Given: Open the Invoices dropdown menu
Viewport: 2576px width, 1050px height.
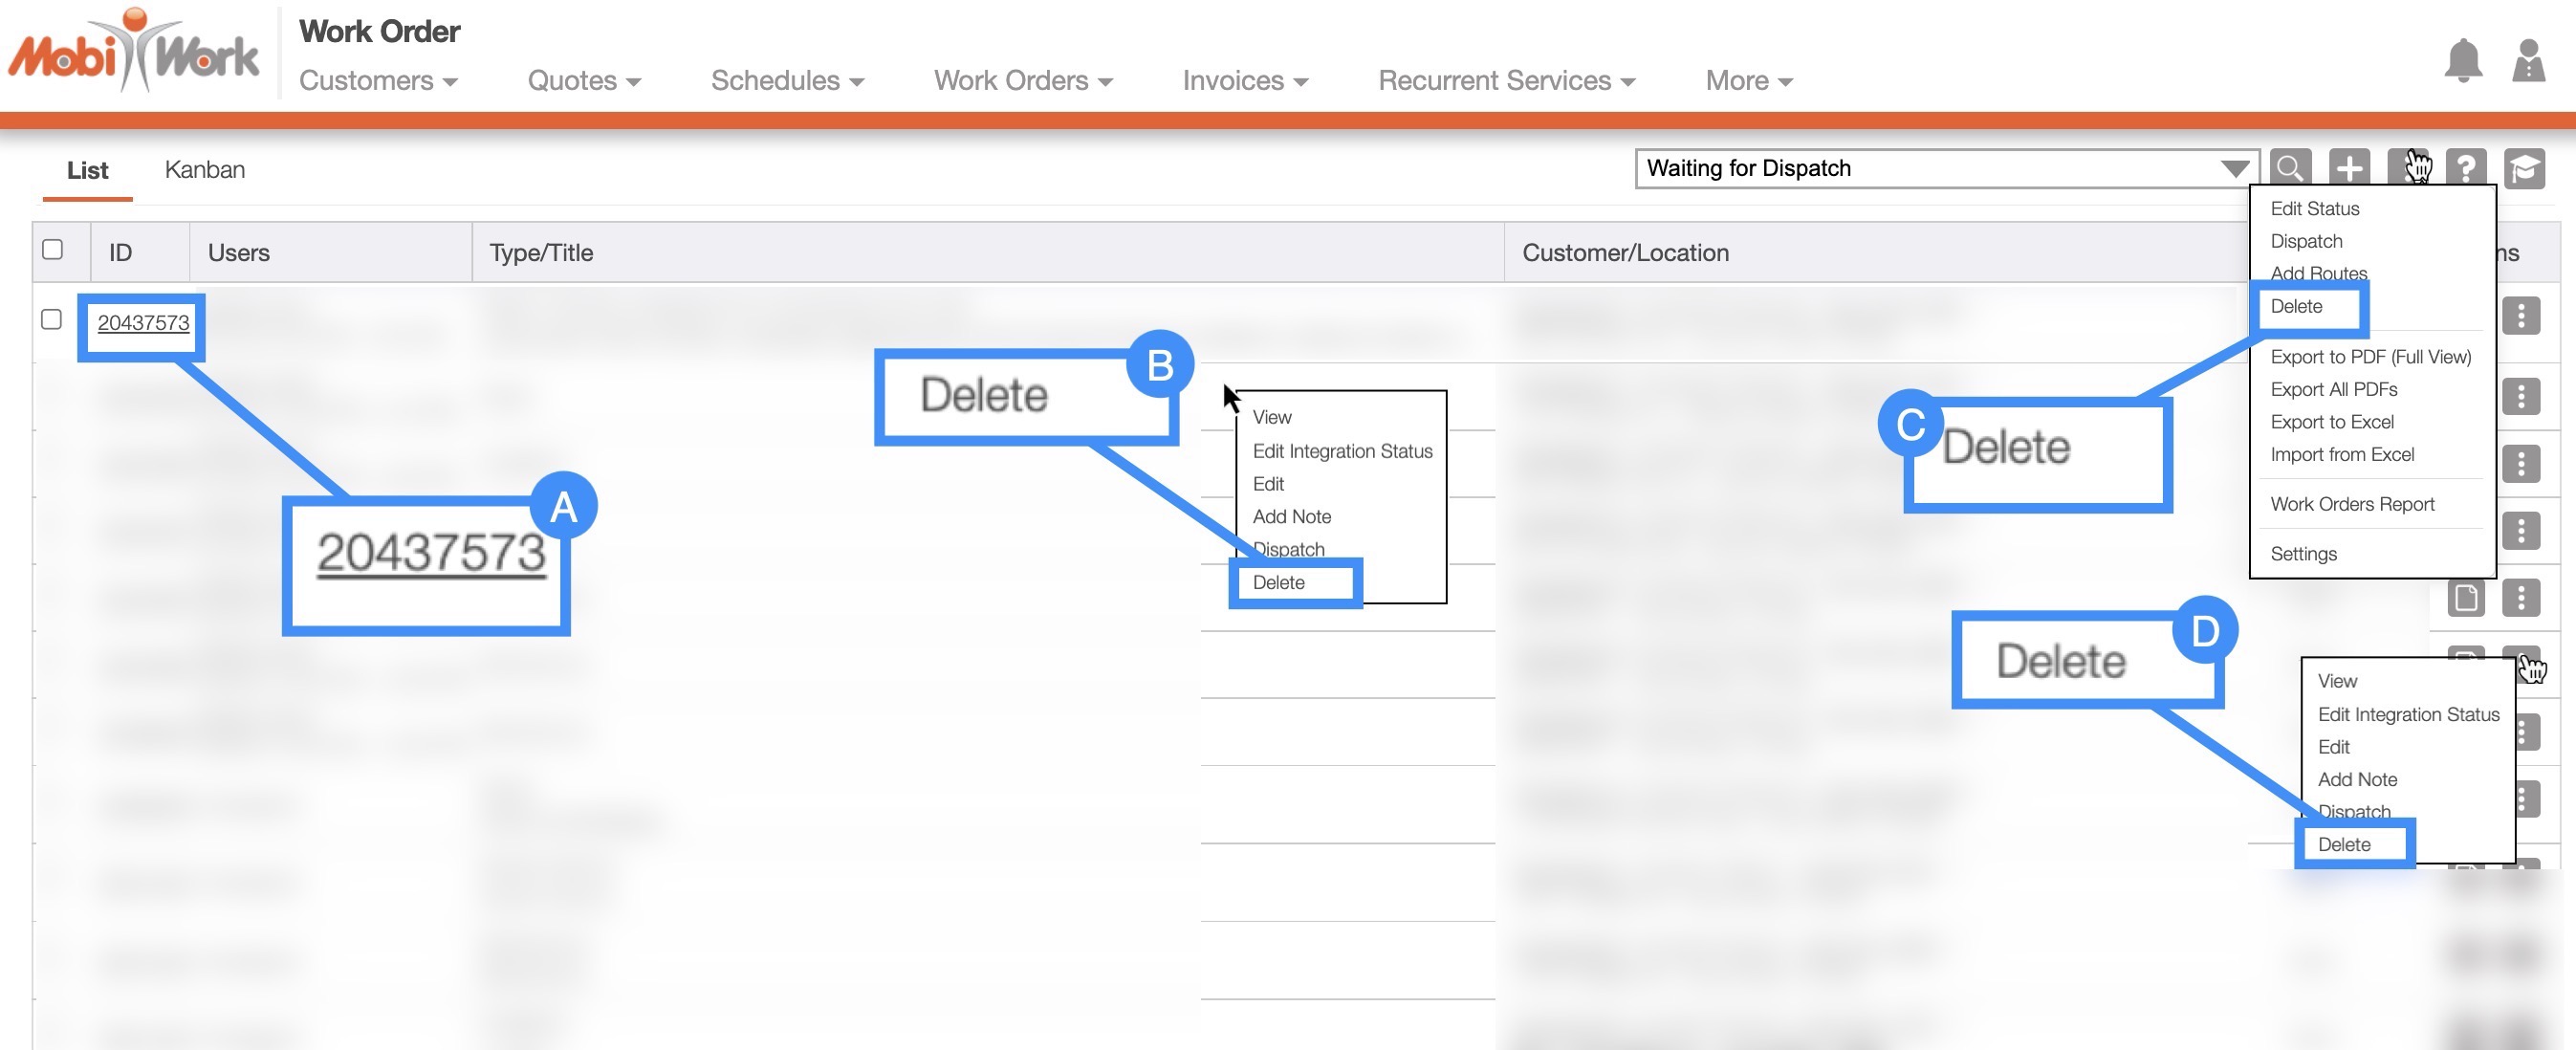Looking at the screenshot, I should (x=1245, y=81).
